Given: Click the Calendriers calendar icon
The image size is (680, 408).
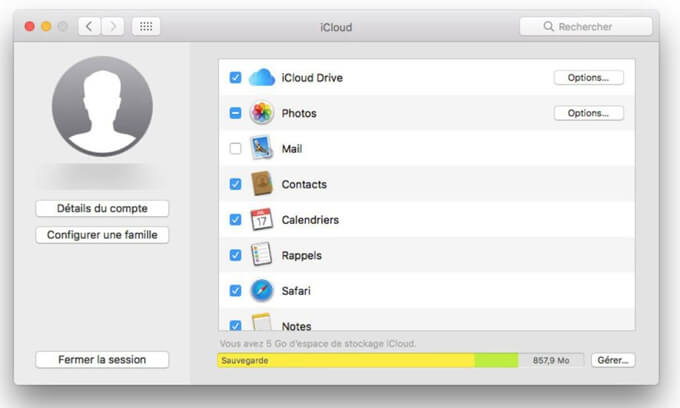Looking at the screenshot, I should tap(262, 219).
